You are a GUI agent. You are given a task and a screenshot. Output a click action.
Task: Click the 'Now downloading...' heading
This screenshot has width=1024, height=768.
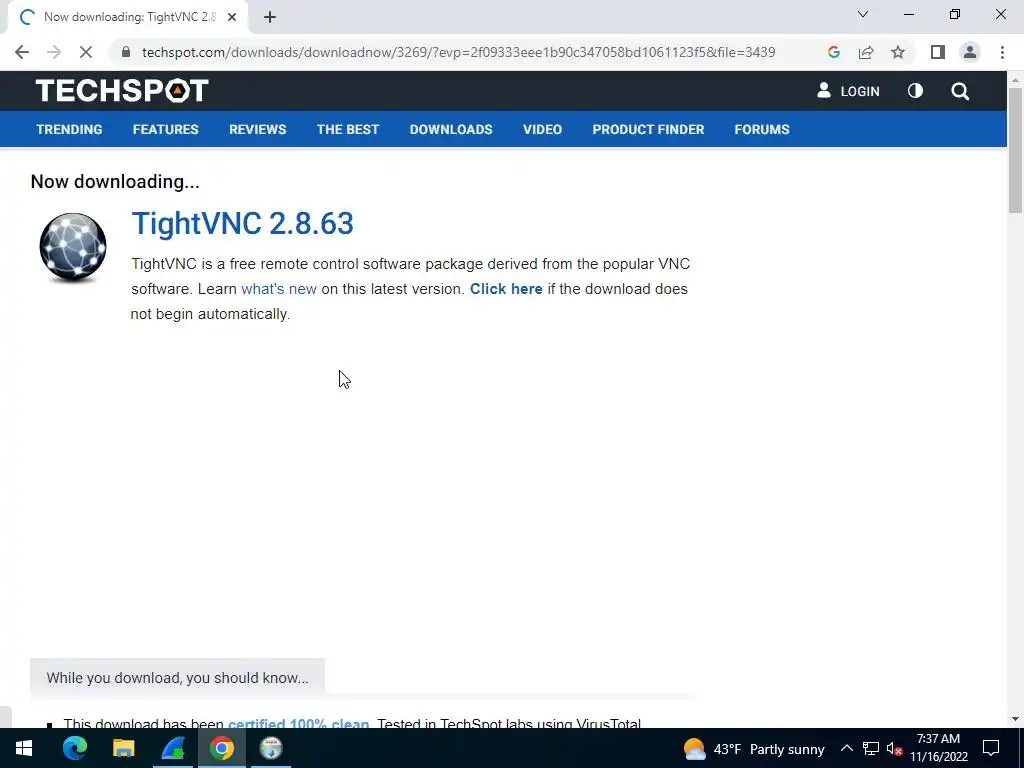coord(115,182)
